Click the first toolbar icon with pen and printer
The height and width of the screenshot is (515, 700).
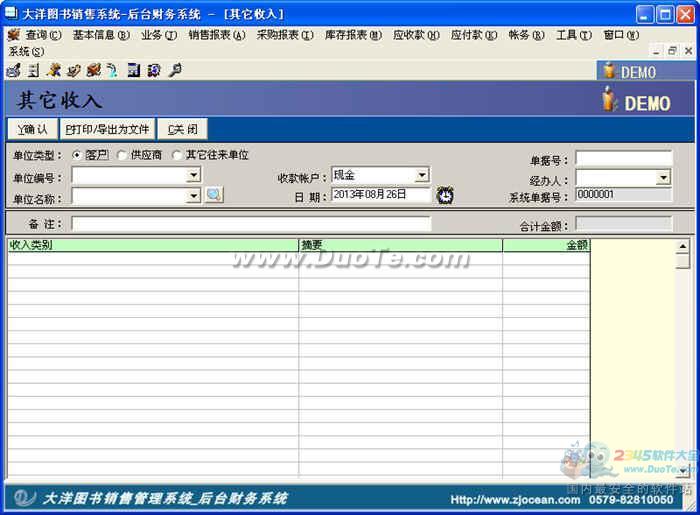click(x=14, y=70)
